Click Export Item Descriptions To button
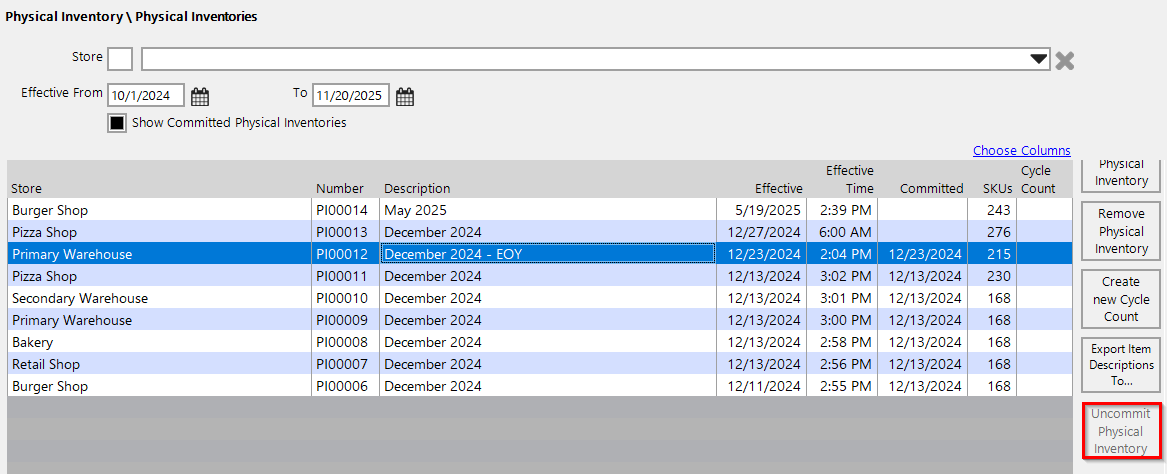Screen dimensions: 1167x474 1120,365
